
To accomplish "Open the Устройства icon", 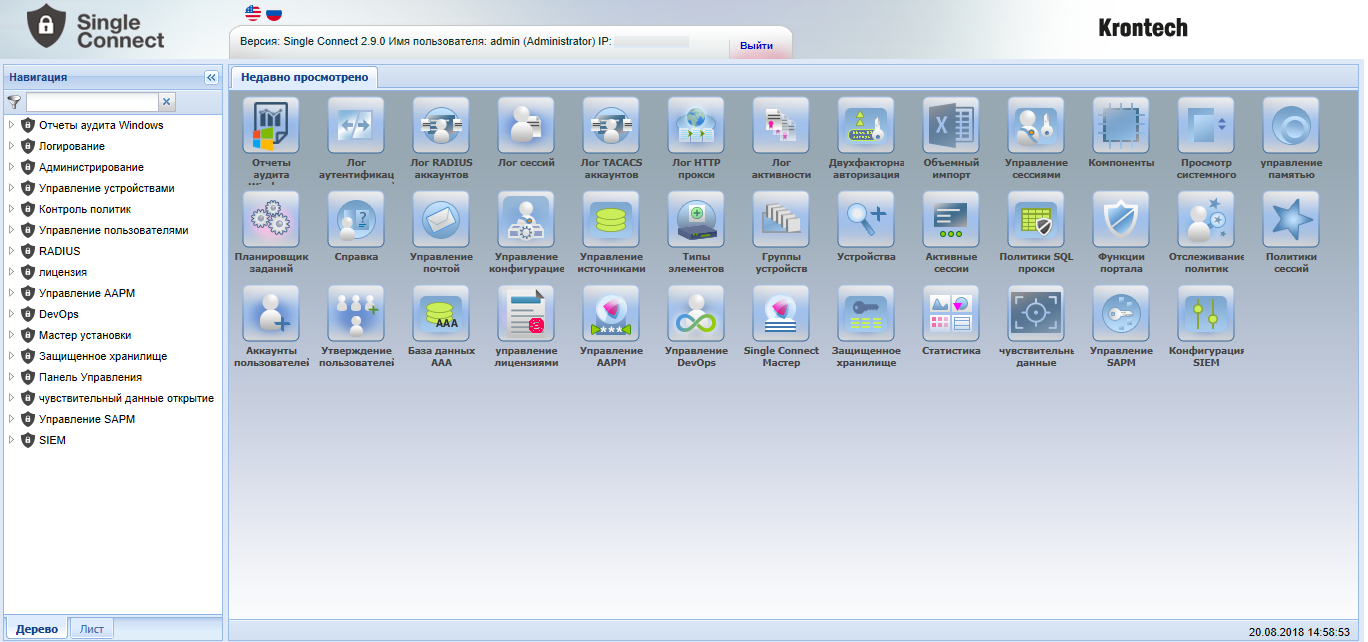I will pos(866,219).
